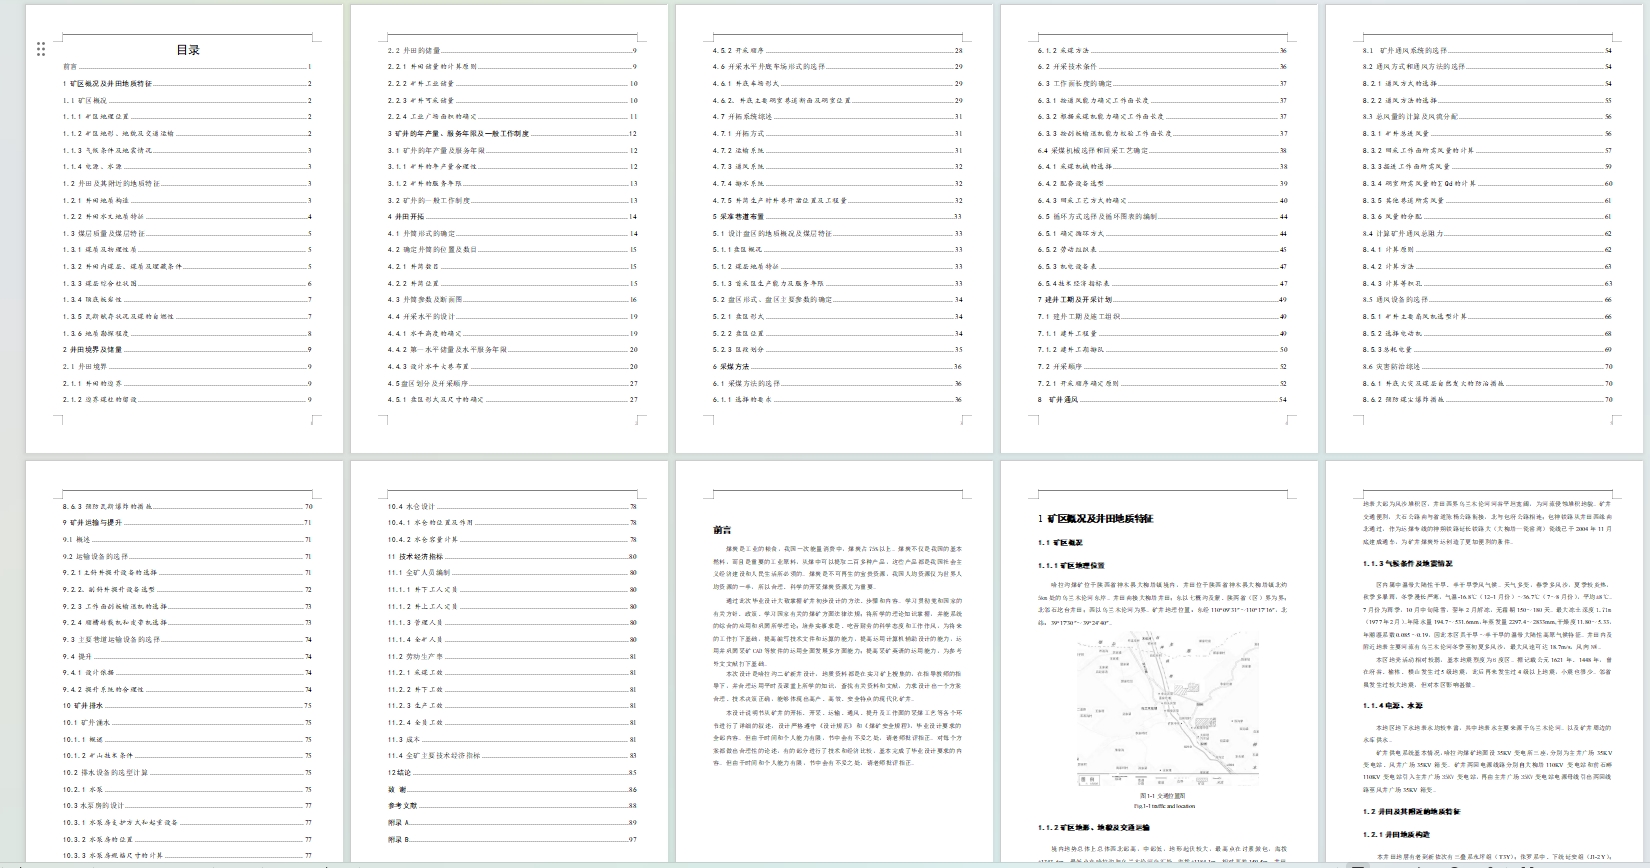Jump to '4.7 开拓系统综述' contents entry
This screenshot has width=1650, height=868.
pyautogui.click(x=837, y=117)
